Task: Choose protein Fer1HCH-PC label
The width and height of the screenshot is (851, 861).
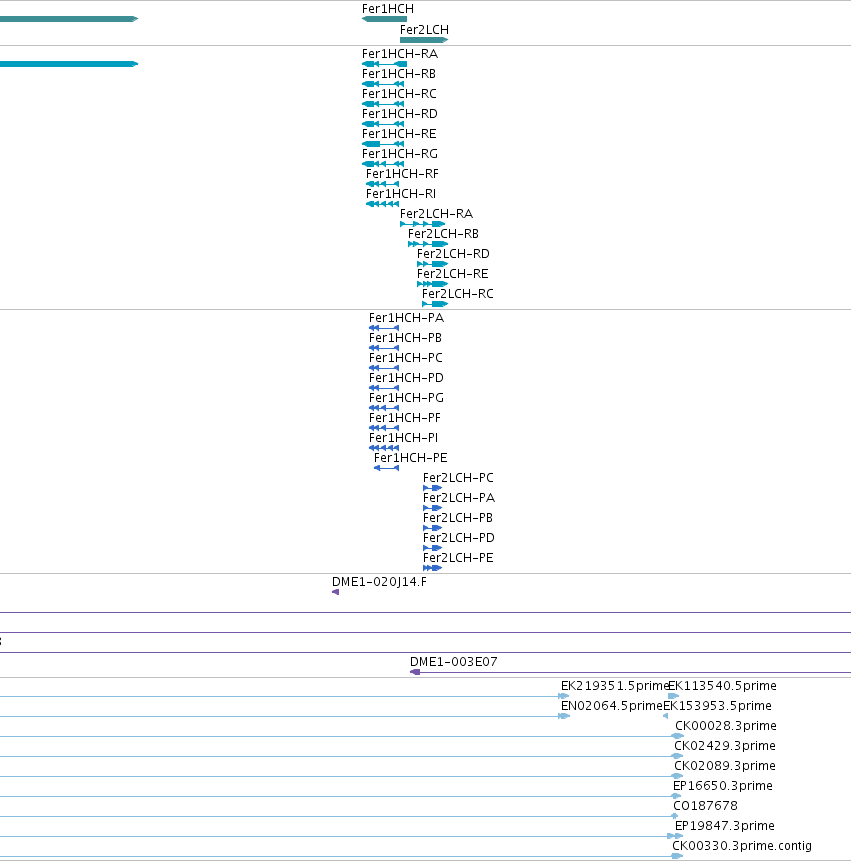Action: tap(406, 358)
